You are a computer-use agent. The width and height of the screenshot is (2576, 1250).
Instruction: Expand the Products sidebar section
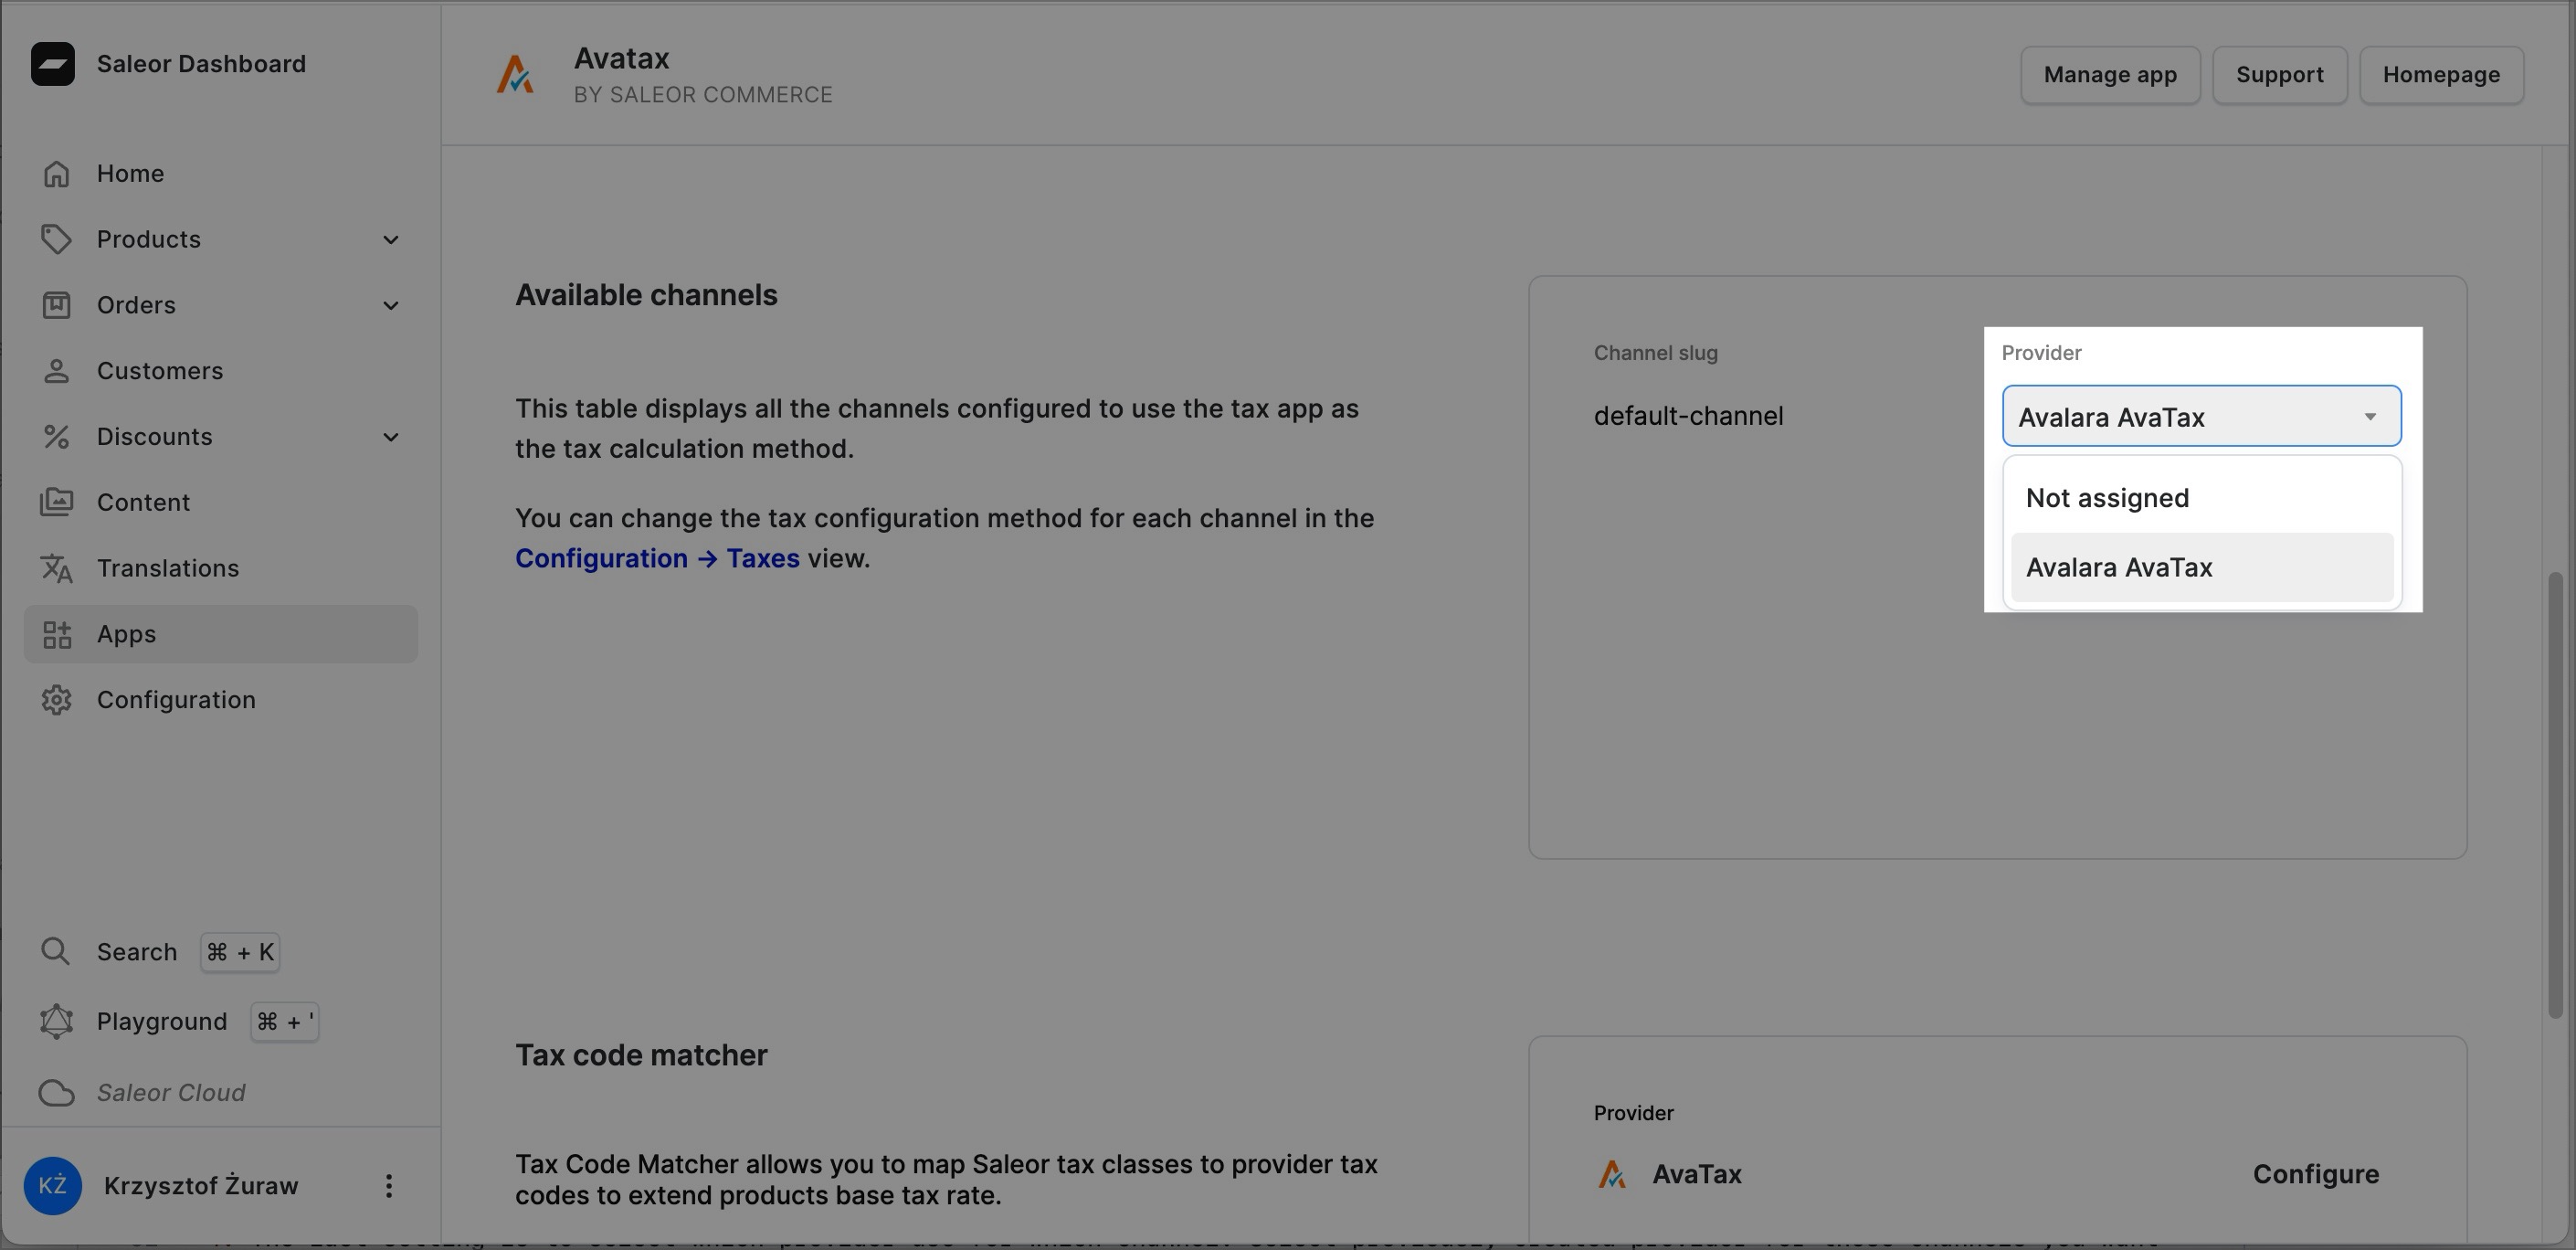tap(390, 239)
